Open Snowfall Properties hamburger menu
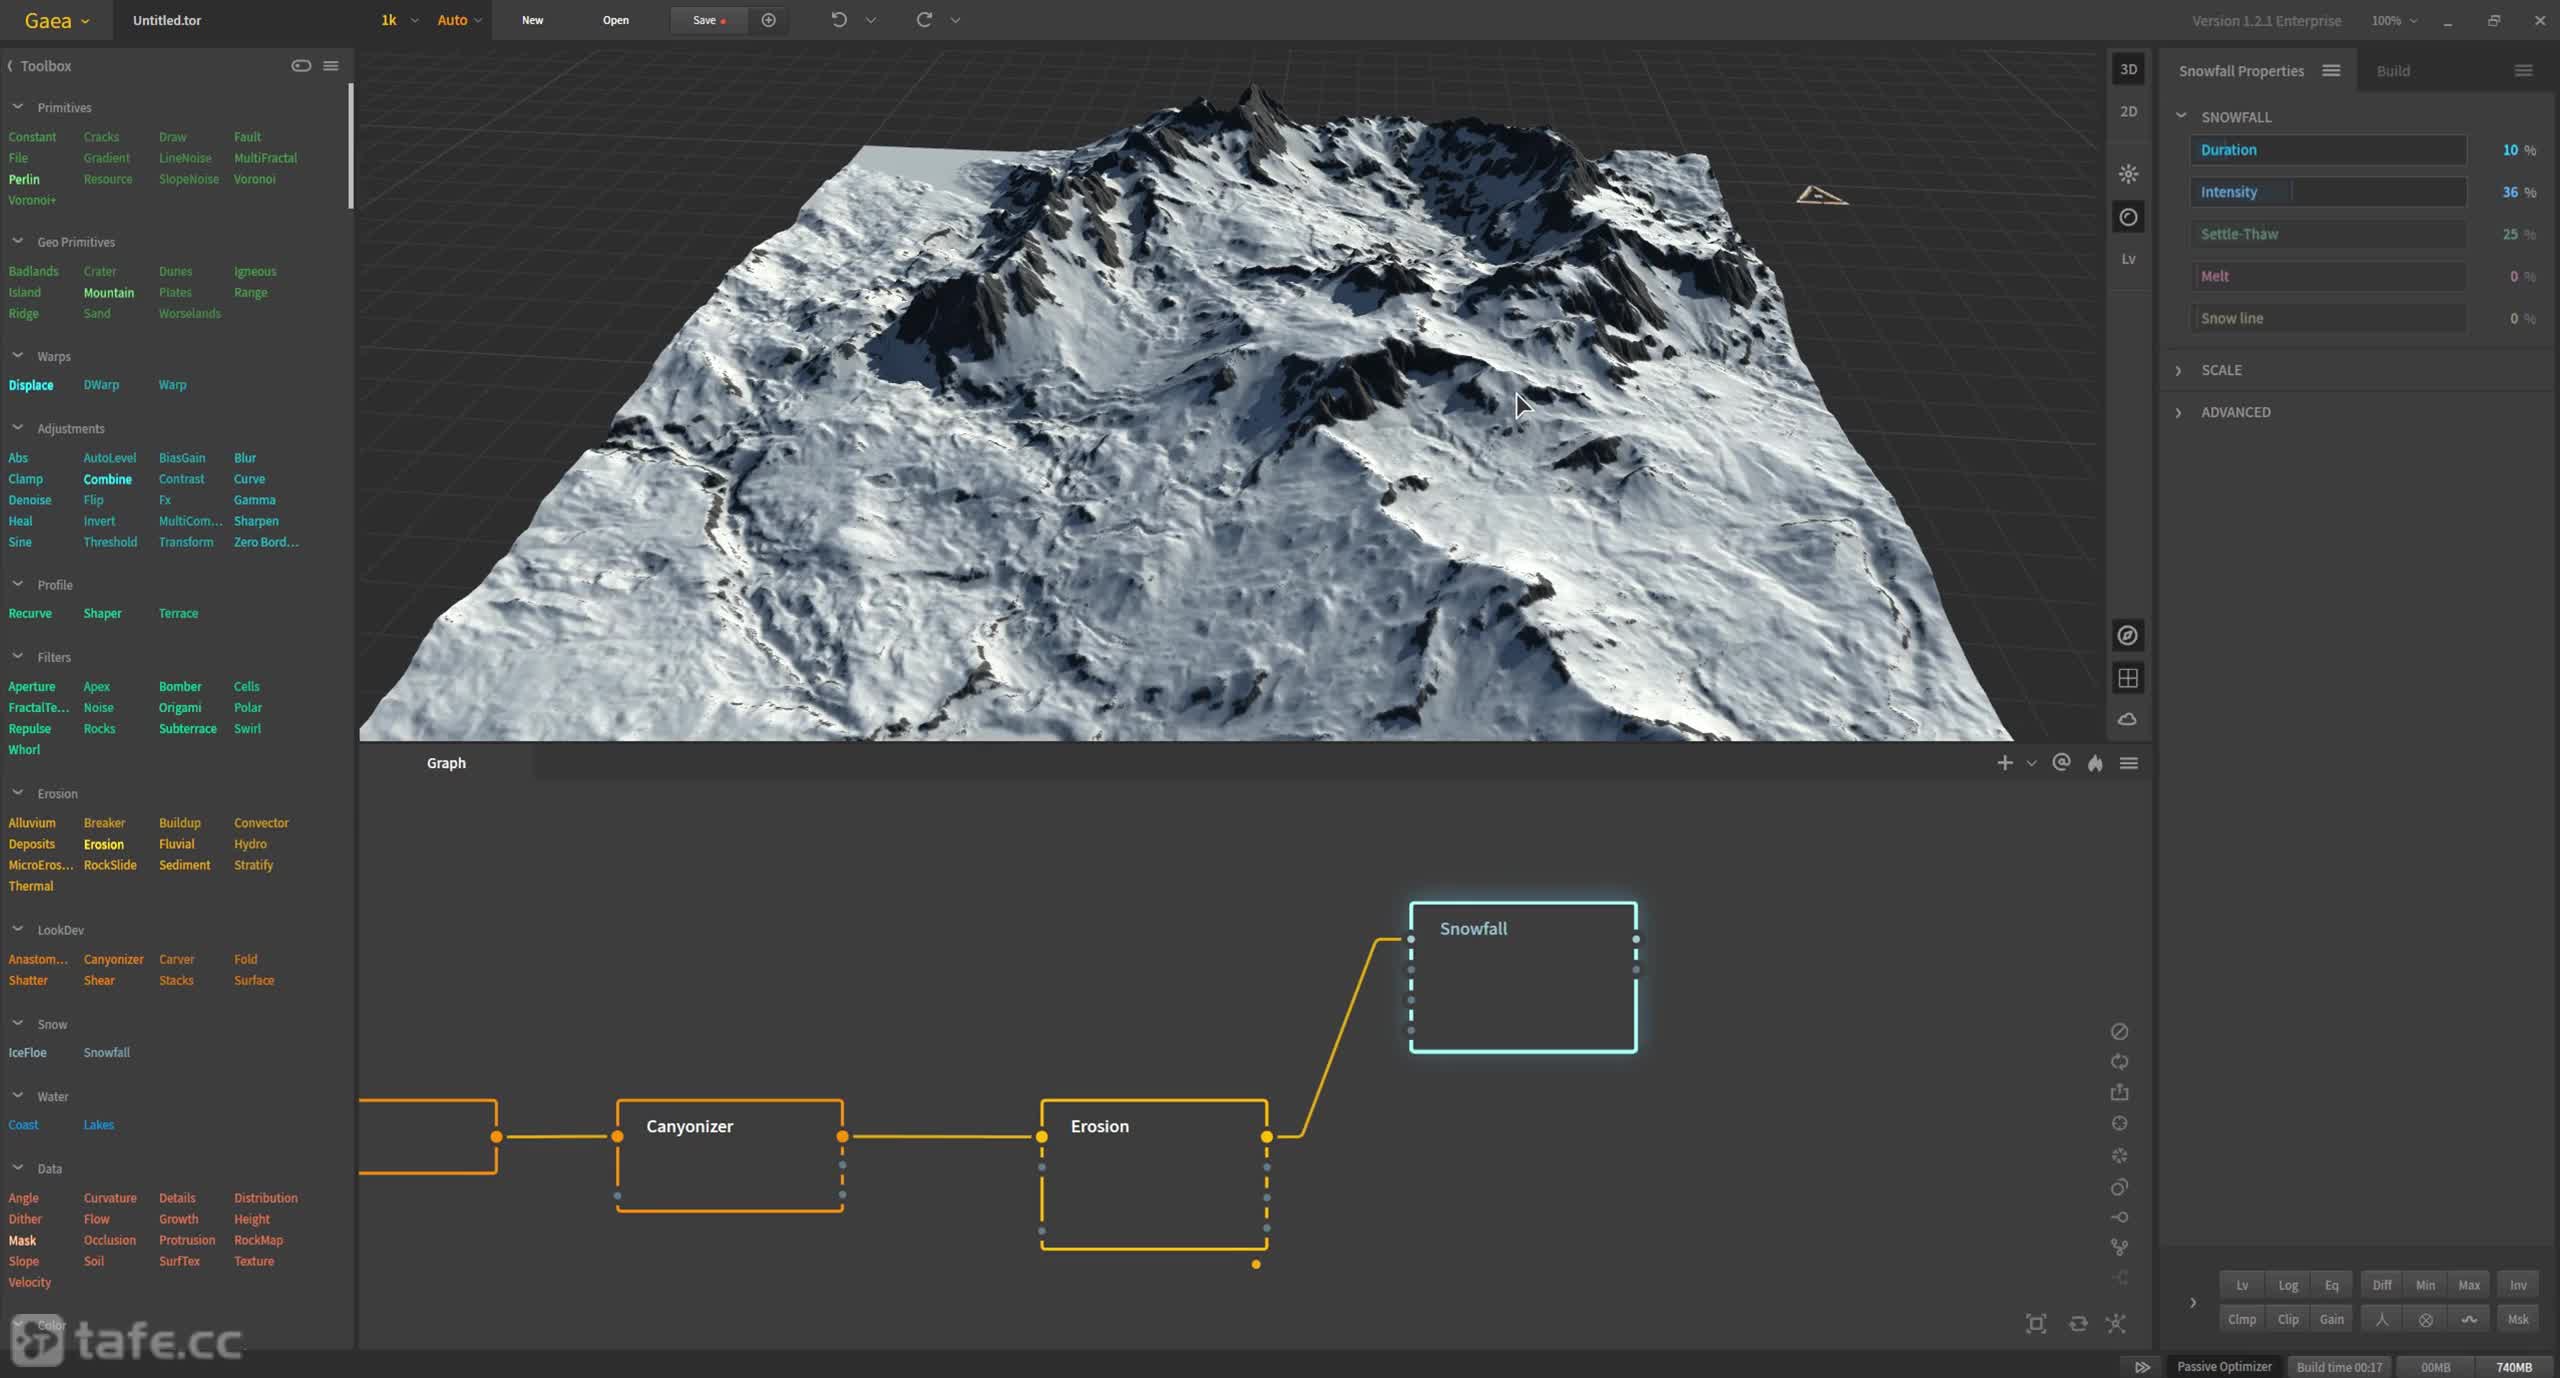The height and width of the screenshot is (1378, 2560). (2331, 71)
